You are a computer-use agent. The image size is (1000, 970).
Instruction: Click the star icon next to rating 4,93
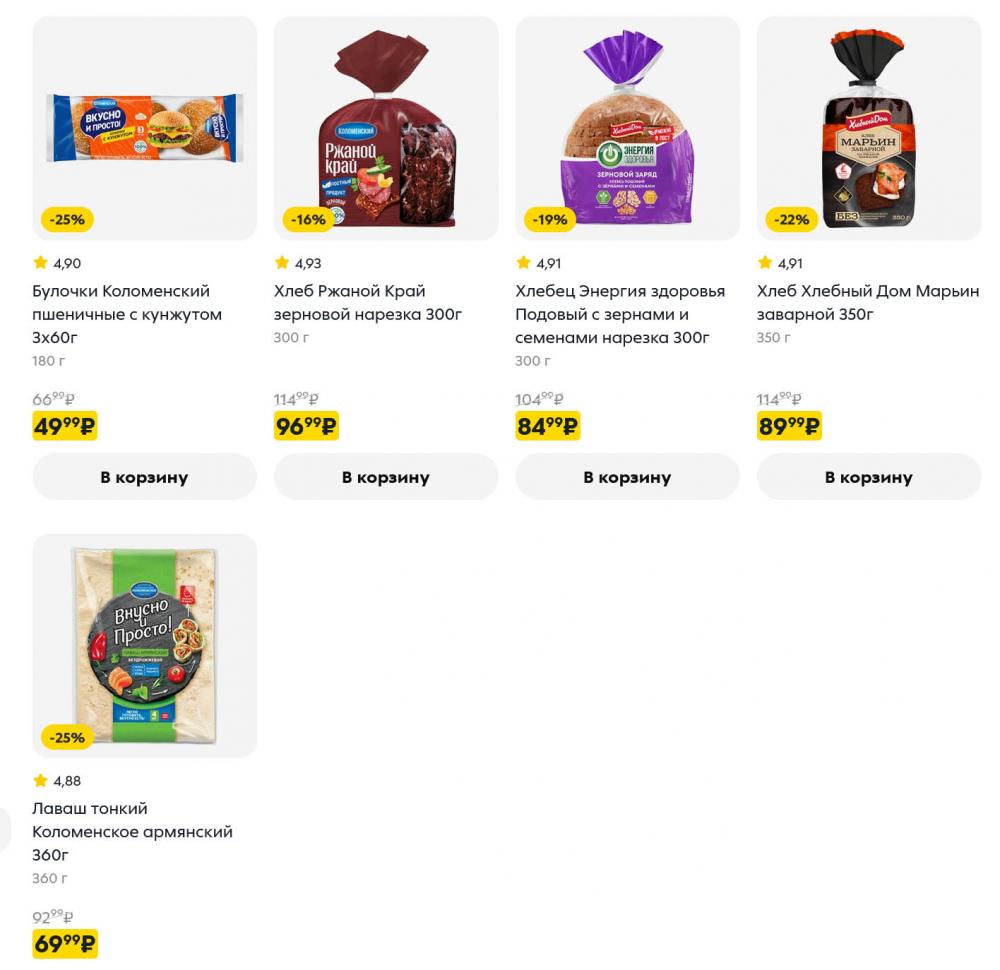tap(280, 262)
